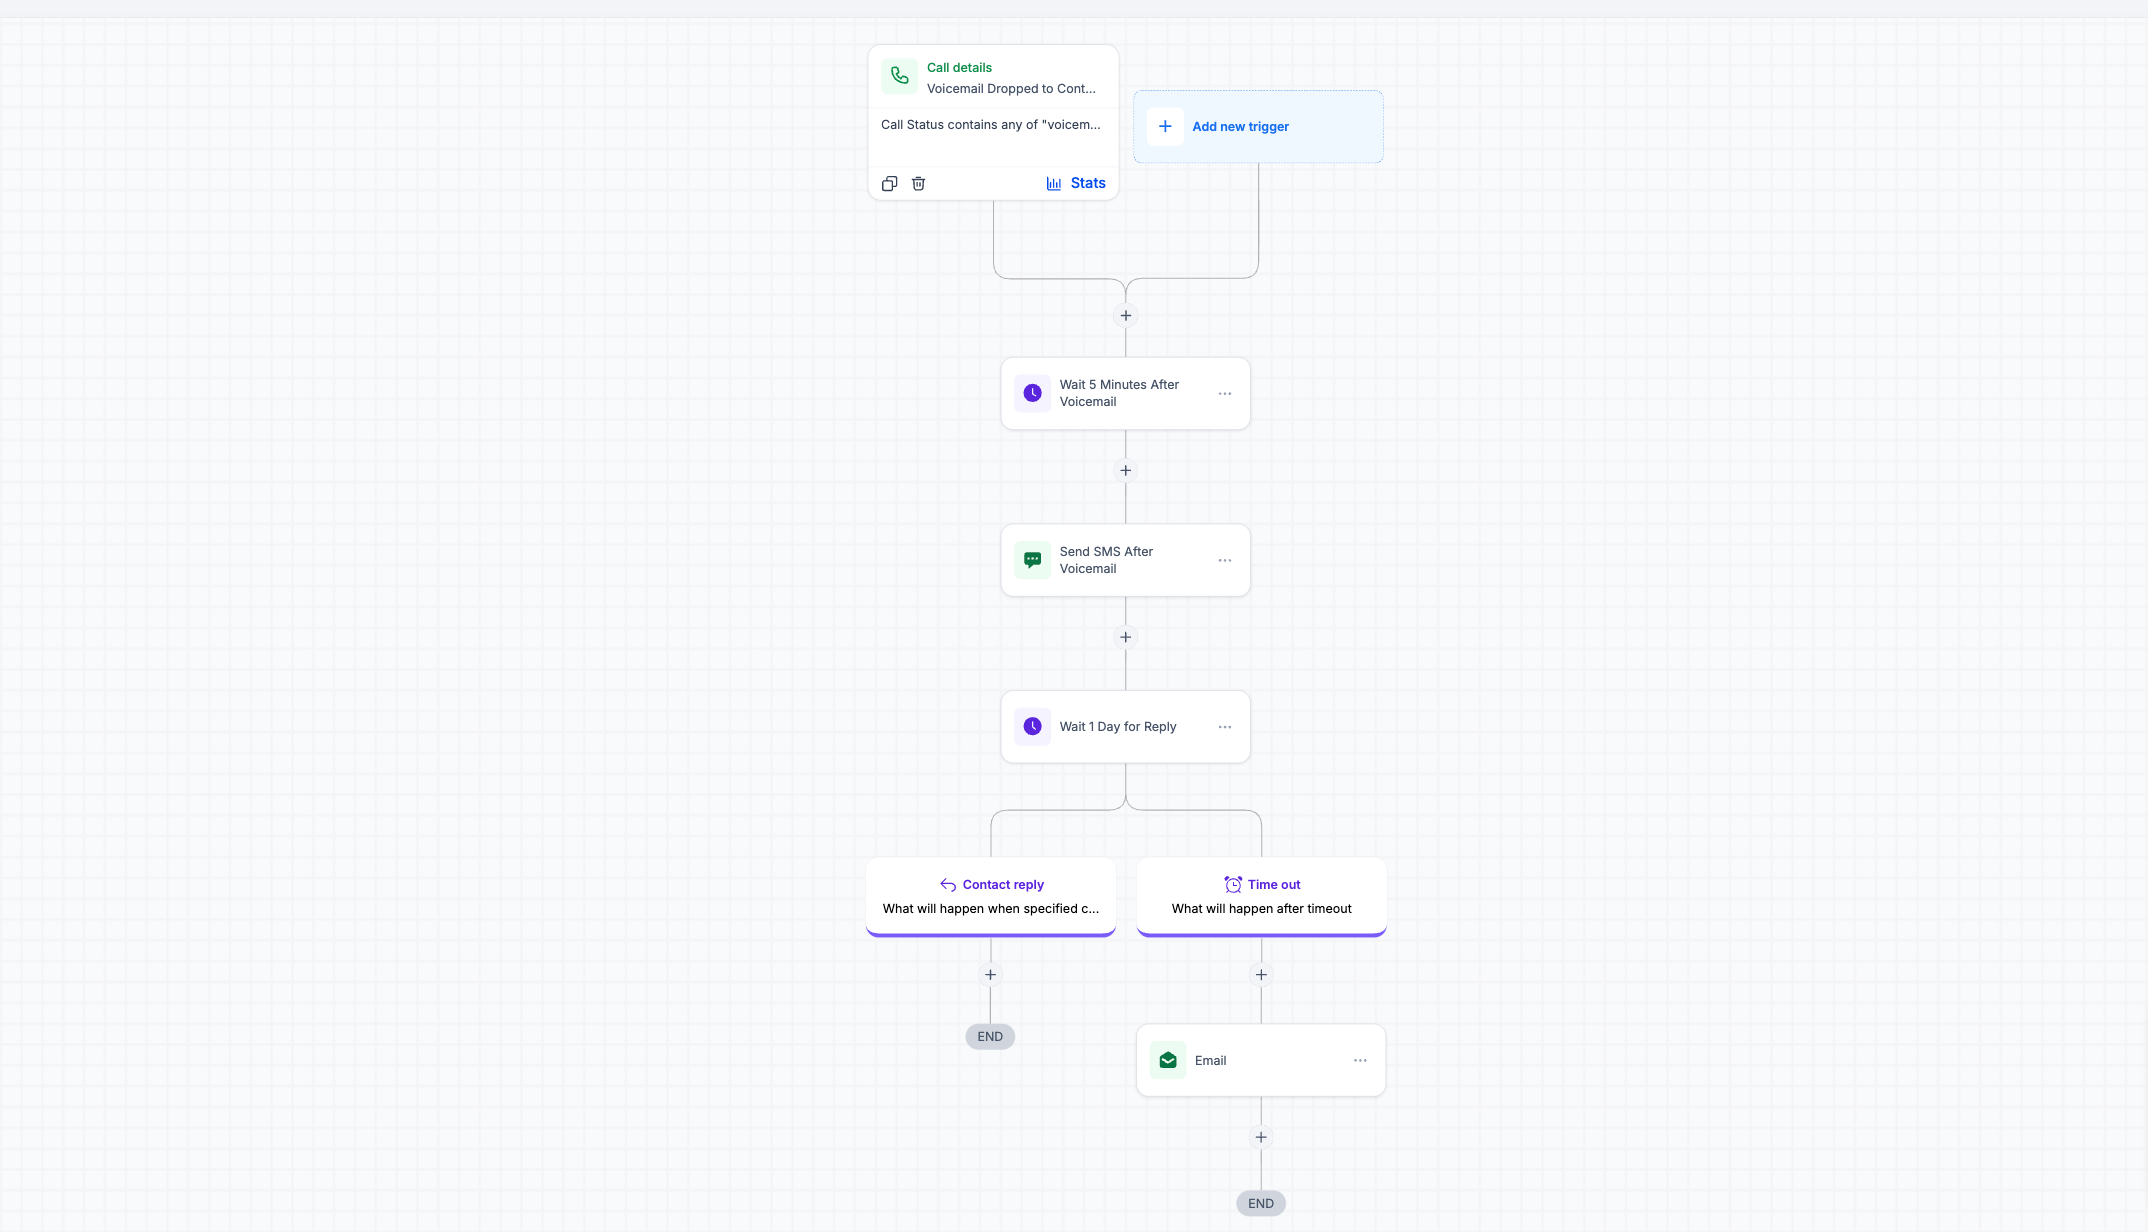Open options menu for Email step
Image resolution: width=2148 pixels, height=1232 pixels.
(1360, 1061)
